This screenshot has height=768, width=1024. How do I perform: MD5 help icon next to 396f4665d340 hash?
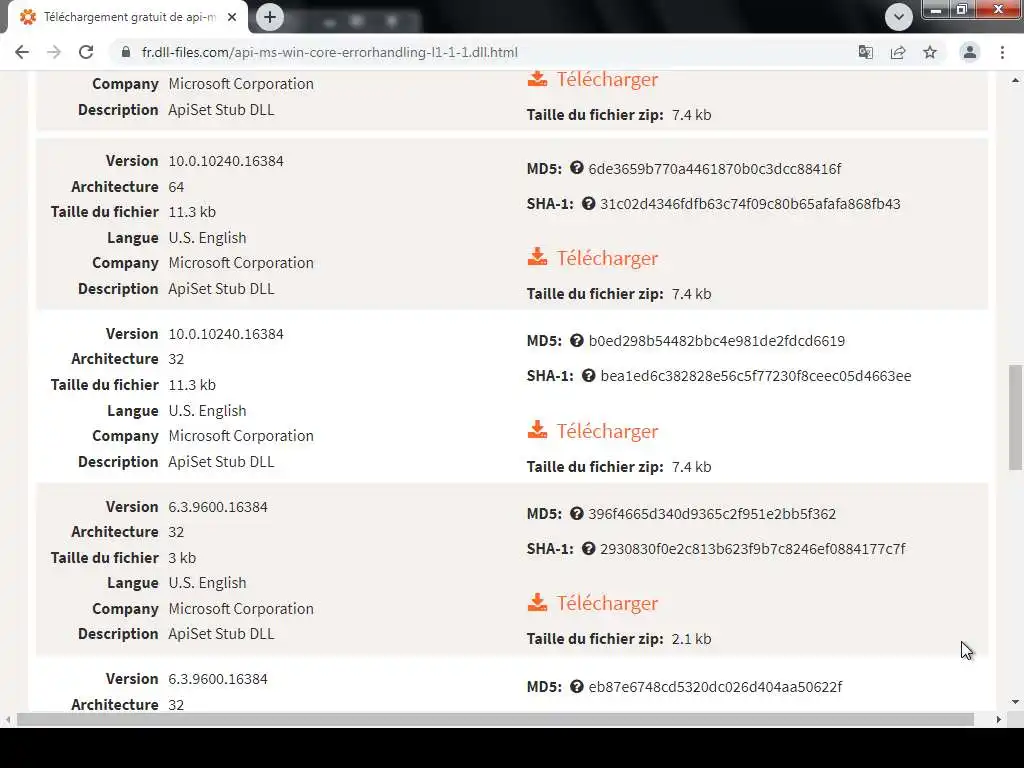[x=576, y=513]
